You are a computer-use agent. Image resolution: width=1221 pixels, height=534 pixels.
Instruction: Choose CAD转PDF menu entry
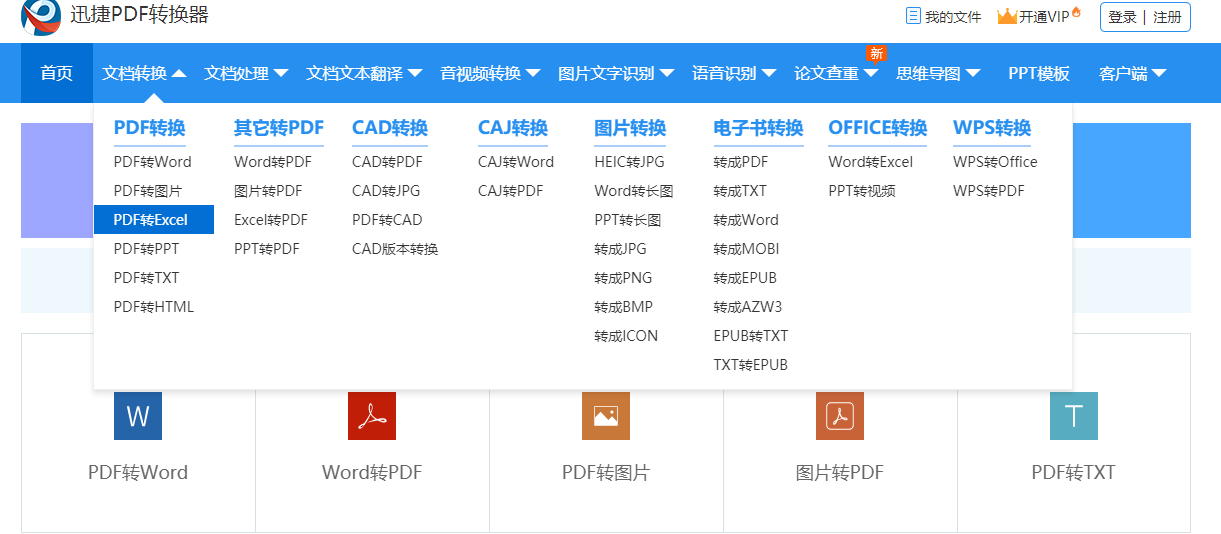point(387,162)
